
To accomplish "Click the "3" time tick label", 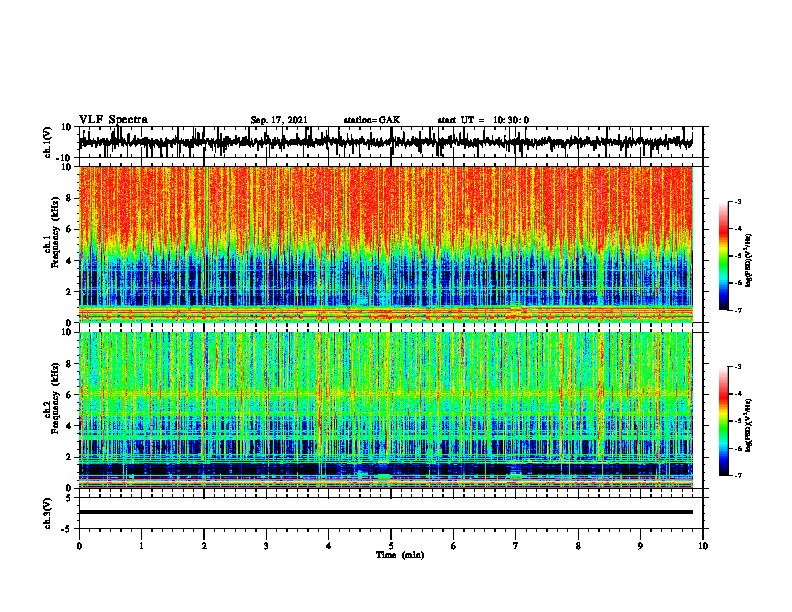I will (x=266, y=546).
